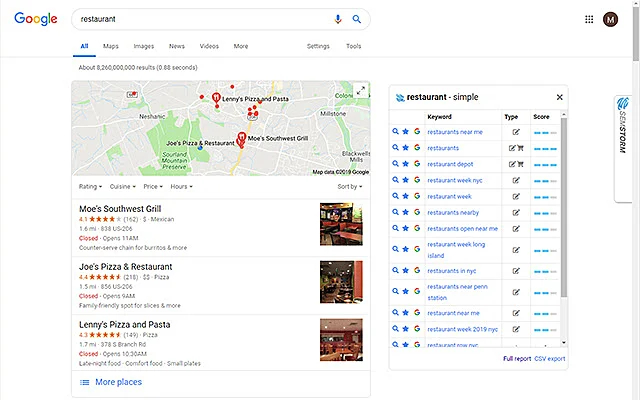
Task: Click the Keyword column header
Action: point(439,117)
